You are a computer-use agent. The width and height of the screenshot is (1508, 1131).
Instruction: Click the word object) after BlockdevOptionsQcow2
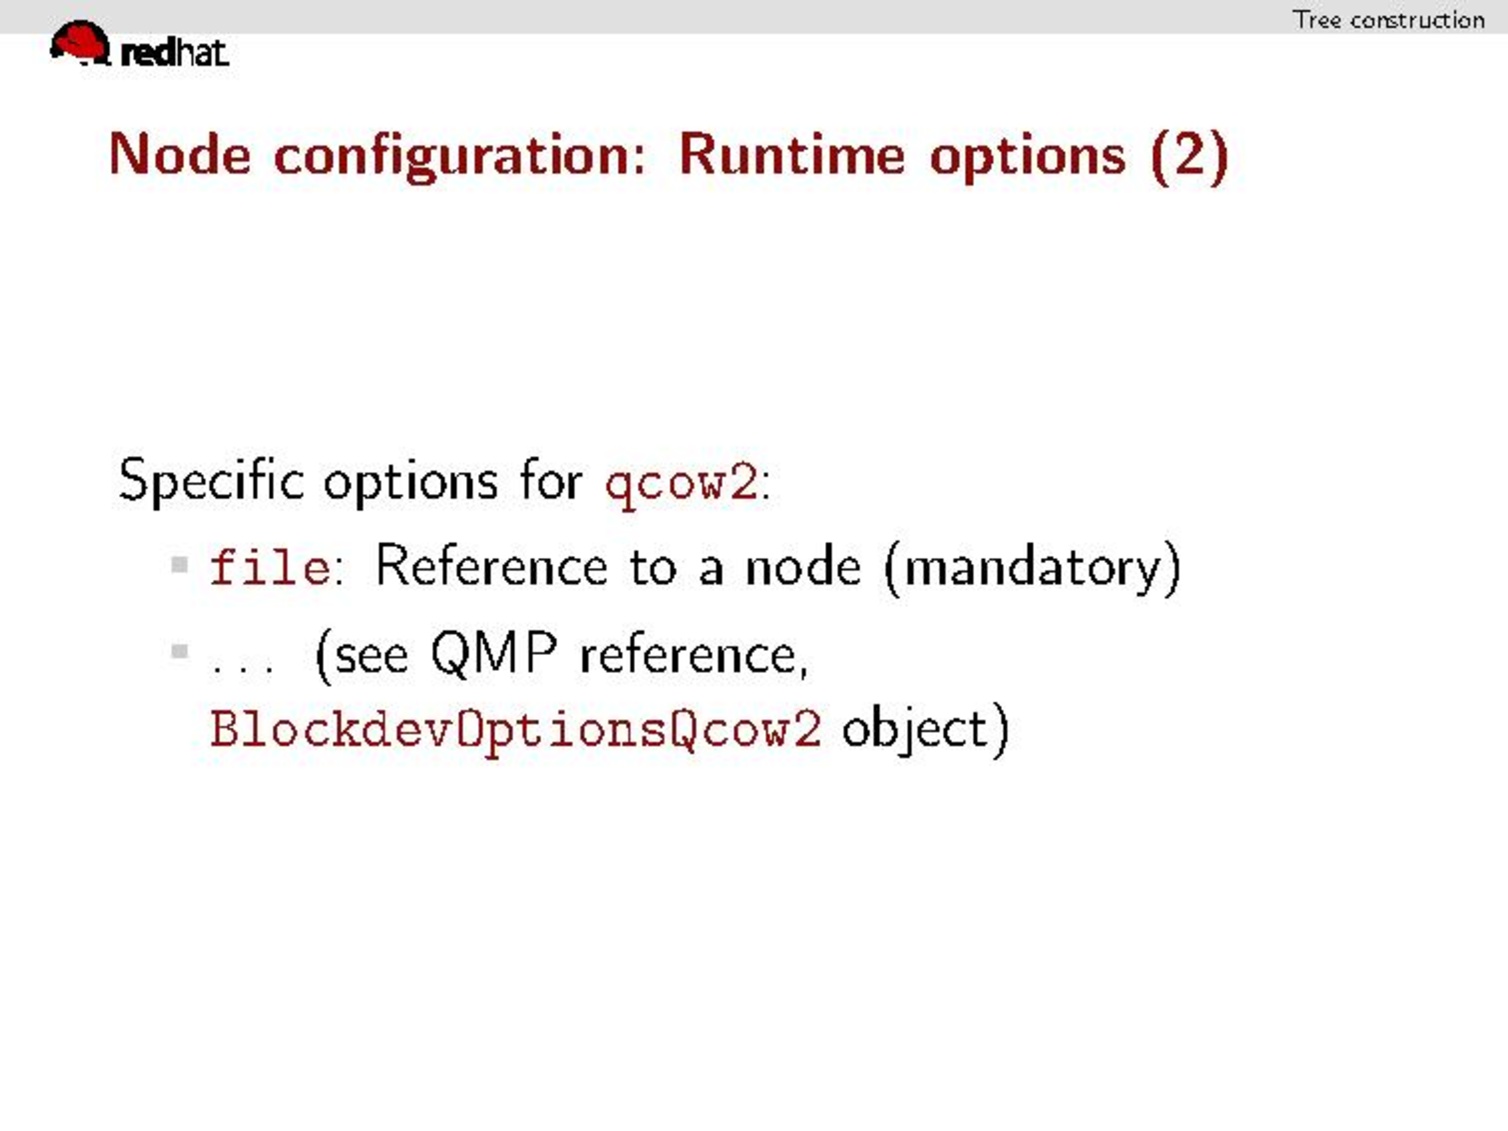[x=925, y=729]
